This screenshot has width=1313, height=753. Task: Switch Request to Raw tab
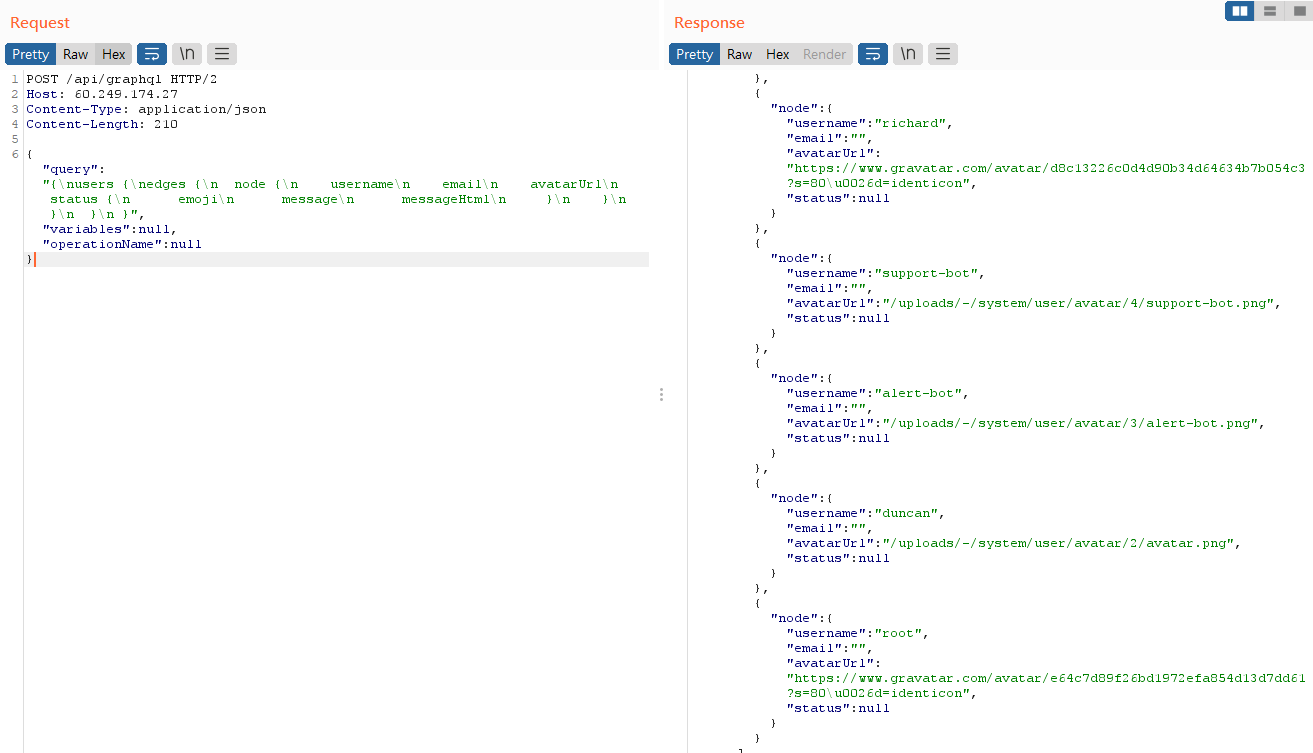tap(76, 54)
